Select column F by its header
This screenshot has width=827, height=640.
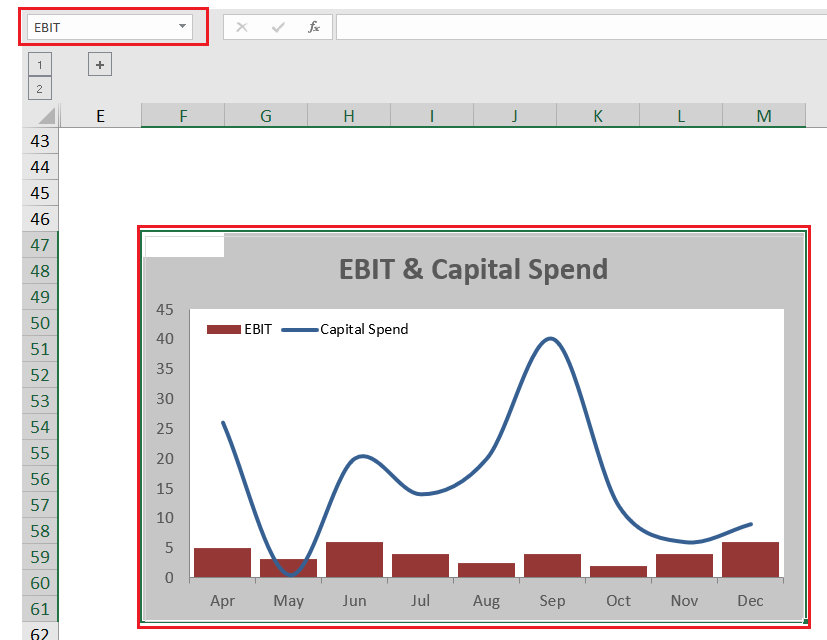(x=183, y=114)
